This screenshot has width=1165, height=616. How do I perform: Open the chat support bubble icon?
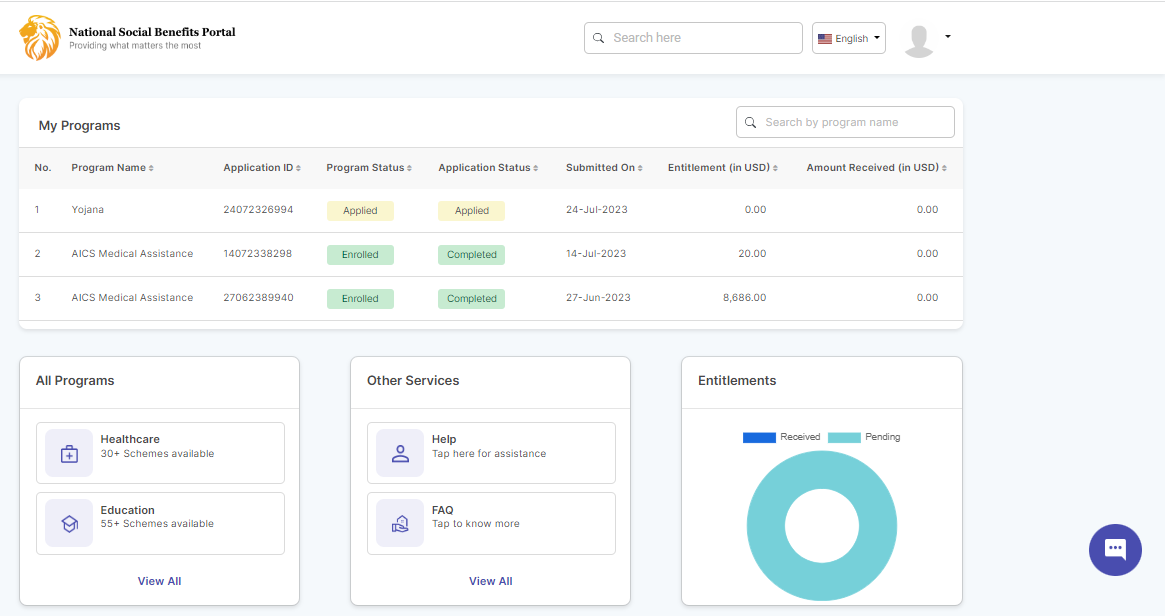click(x=1115, y=549)
